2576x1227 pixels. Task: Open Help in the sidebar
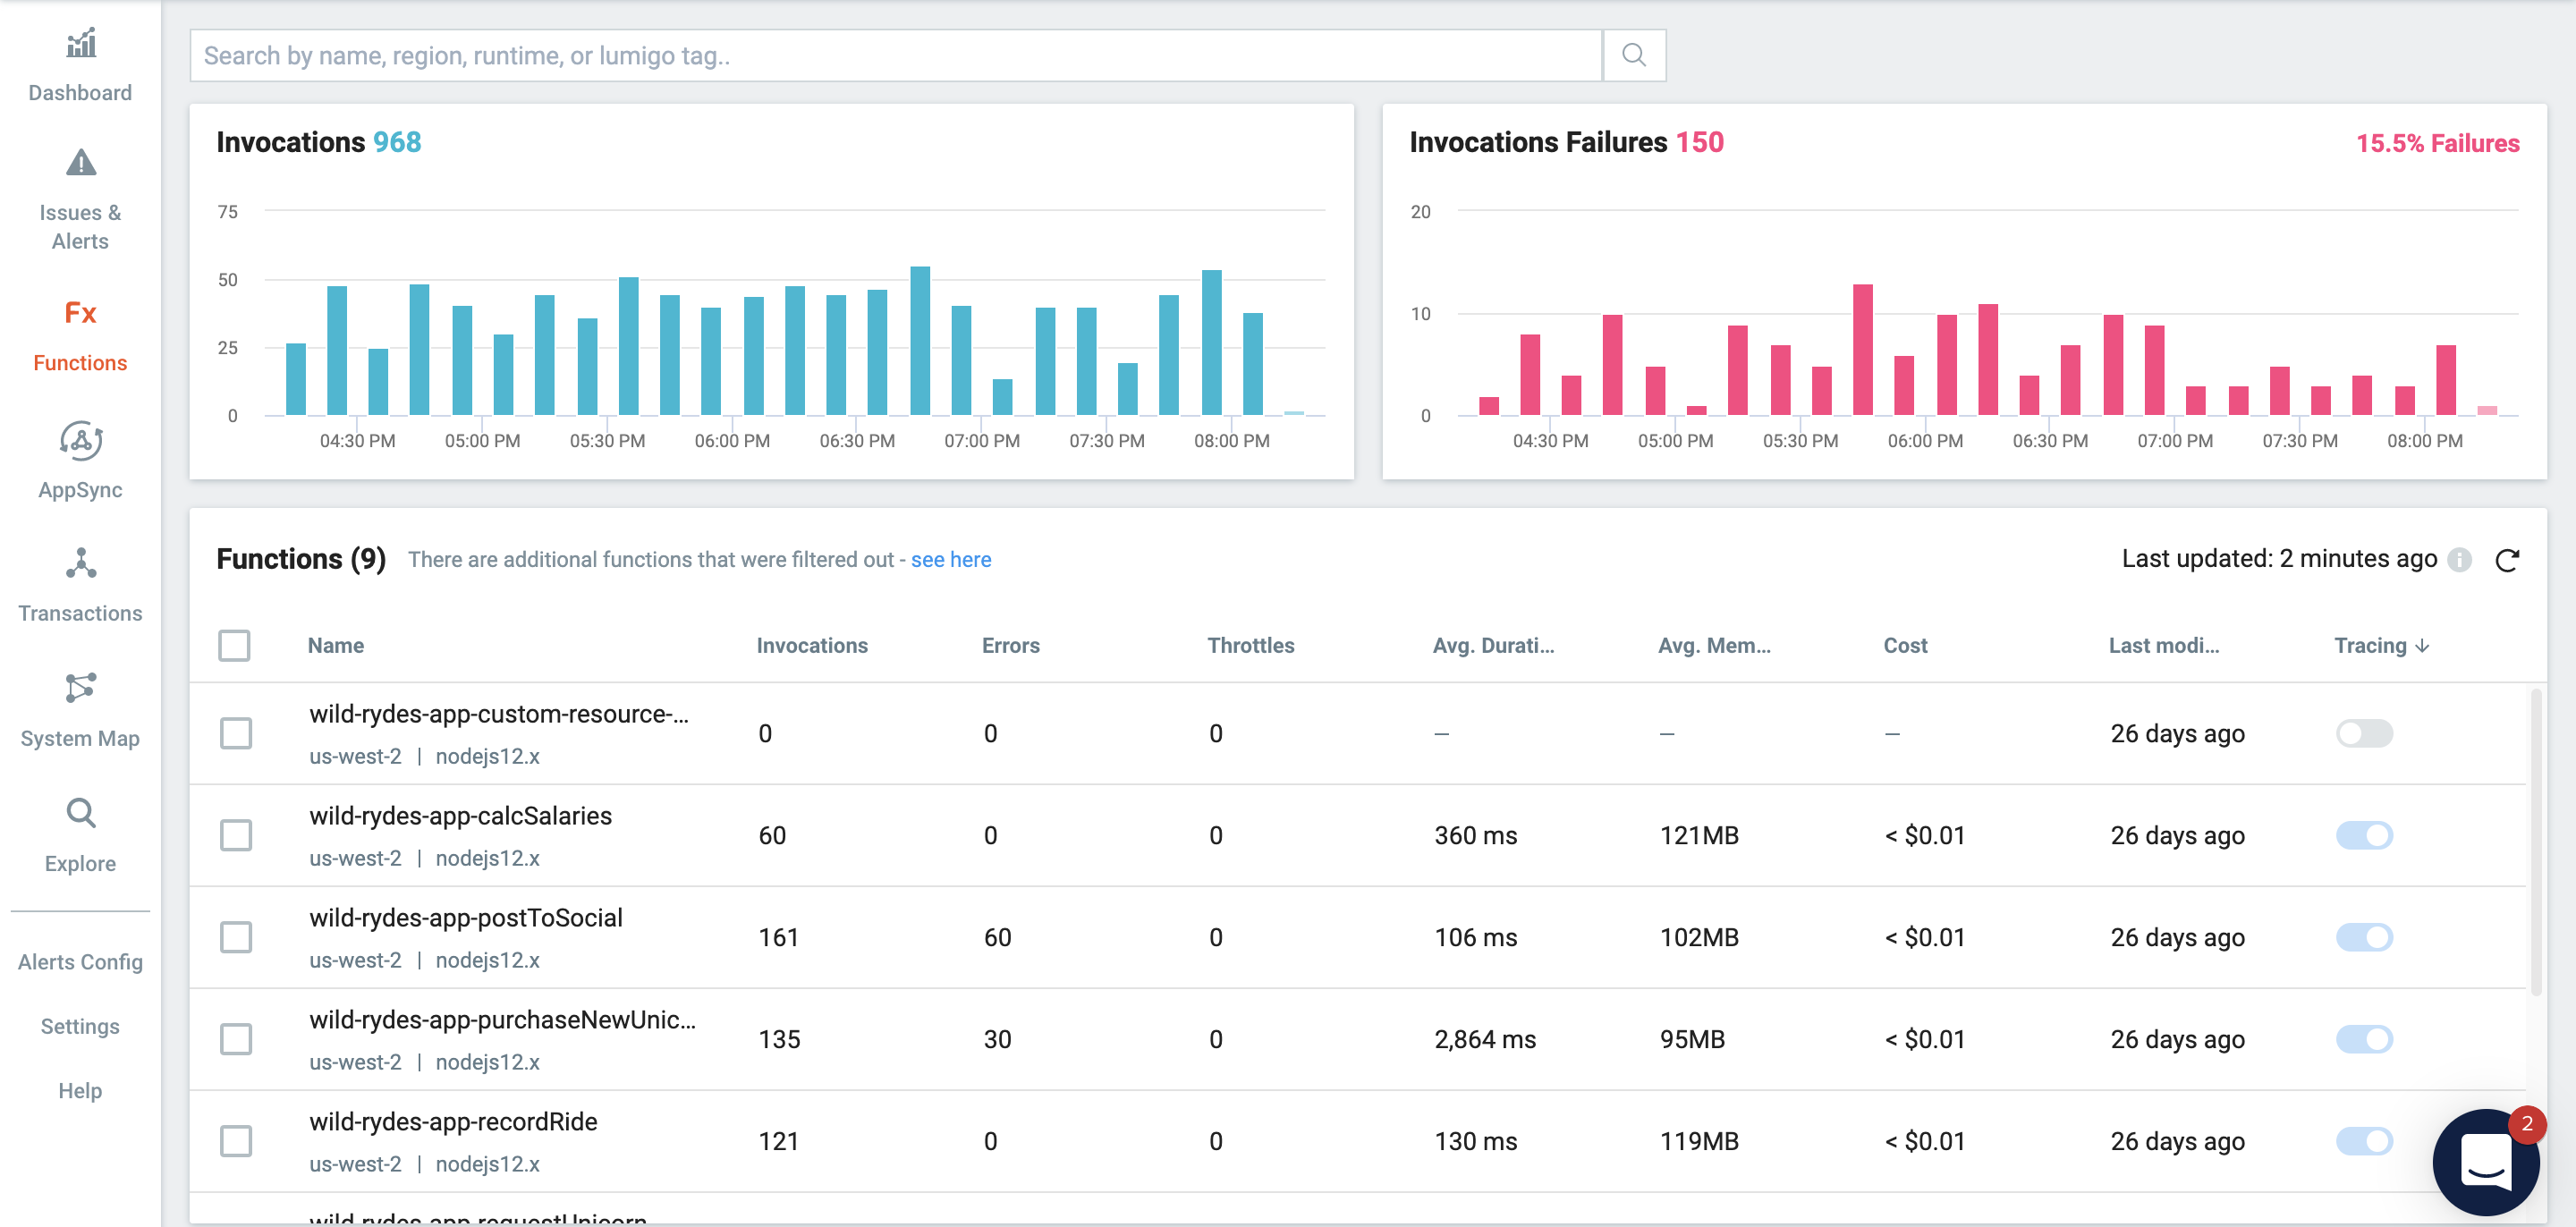[x=80, y=1091]
